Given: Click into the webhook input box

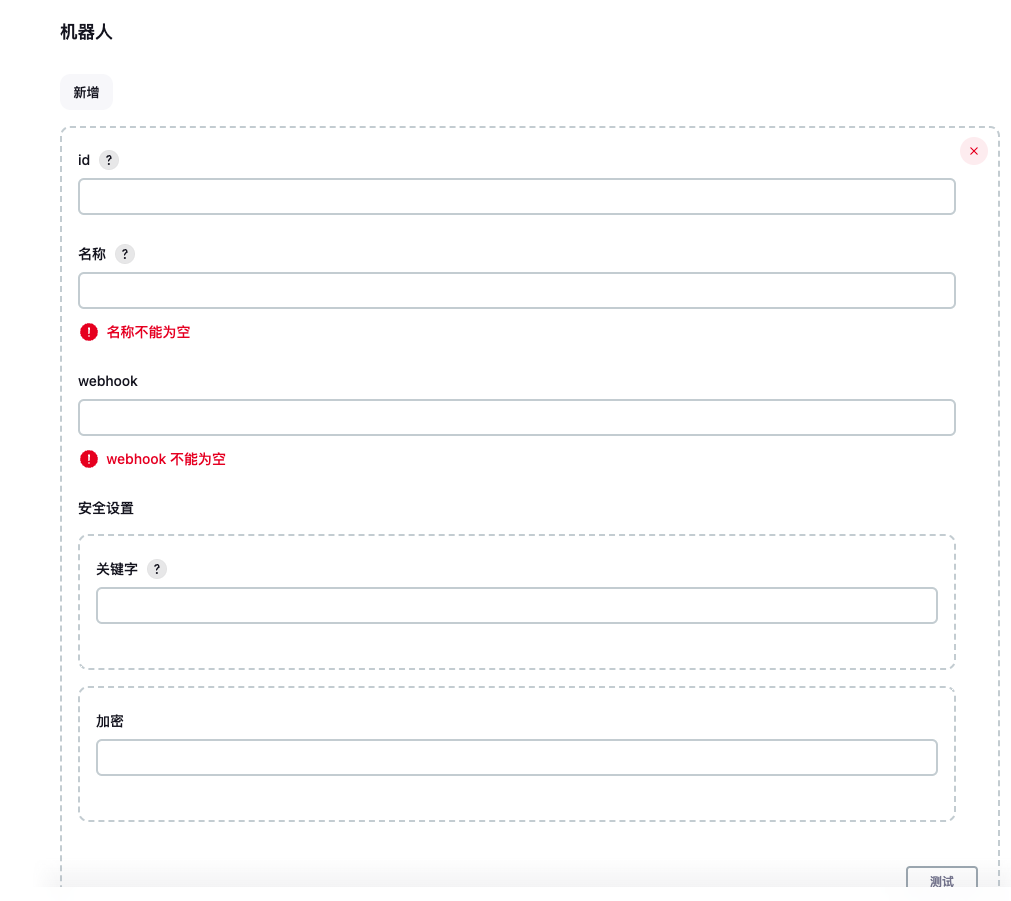Looking at the screenshot, I should pyautogui.click(x=516, y=417).
